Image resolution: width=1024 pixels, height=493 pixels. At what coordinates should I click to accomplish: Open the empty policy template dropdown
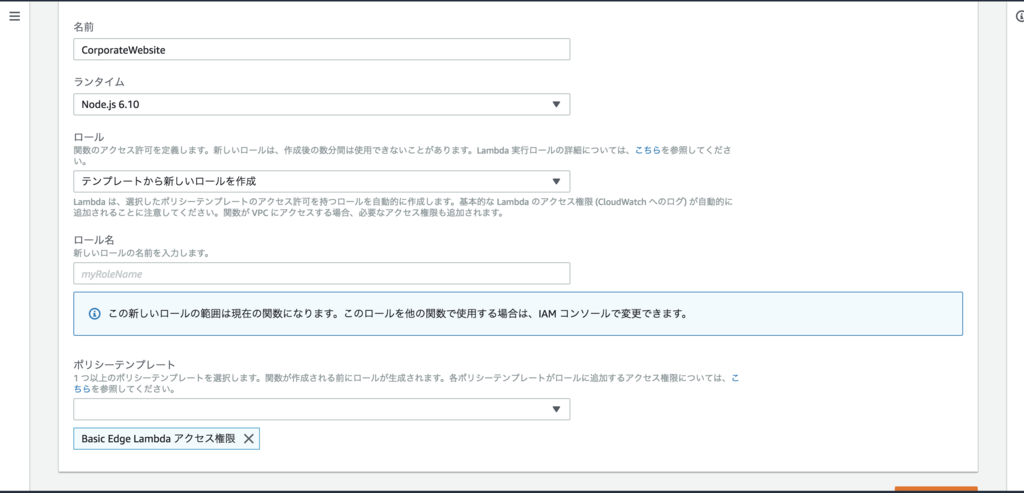pos(321,409)
